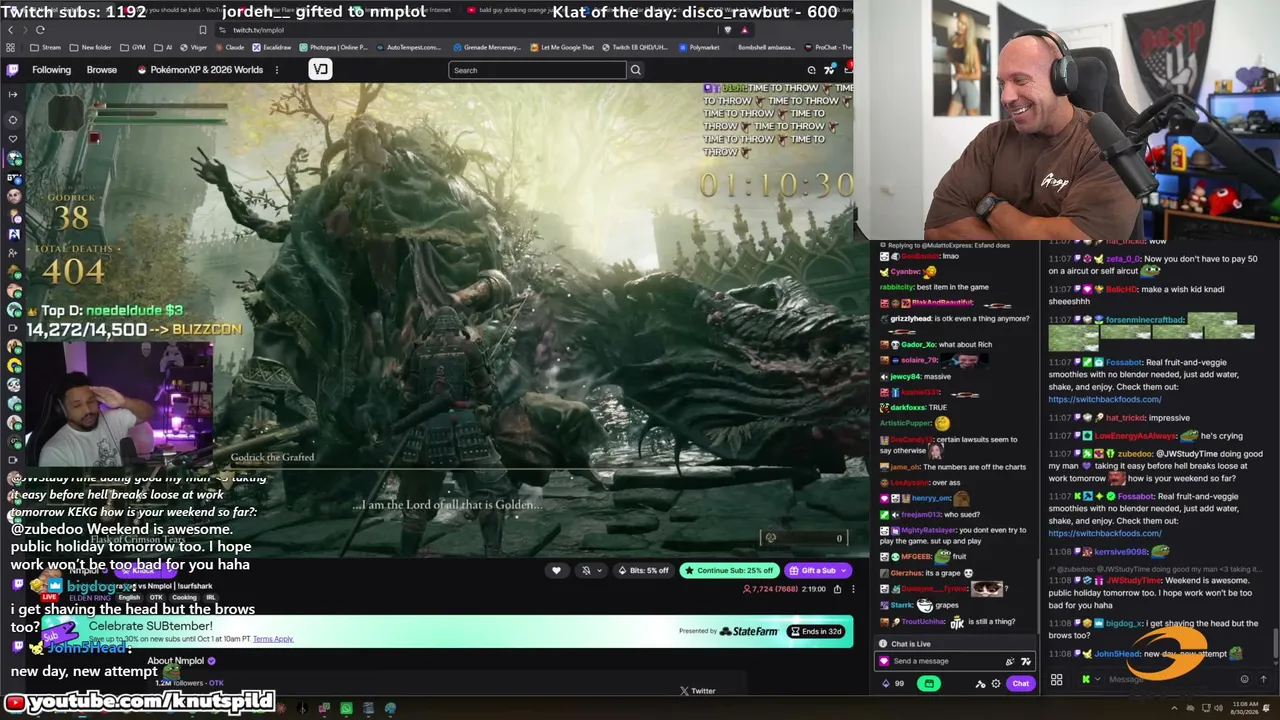Toggle stream notifications bell
Viewport: 1280px width, 720px height.
586,571
